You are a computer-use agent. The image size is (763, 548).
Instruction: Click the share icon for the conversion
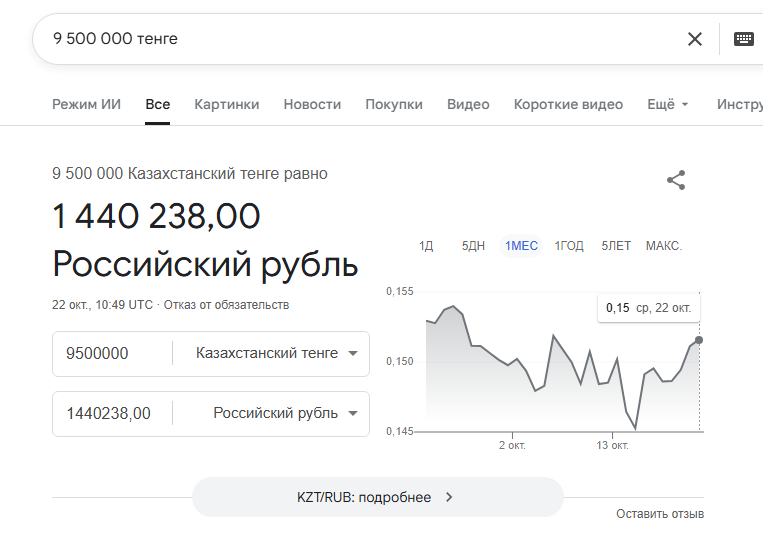click(676, 180)
